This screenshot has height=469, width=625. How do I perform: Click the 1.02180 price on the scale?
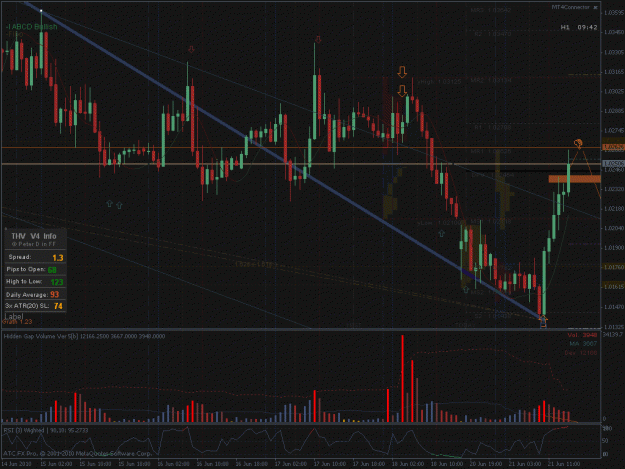pyautogui.click(x=614, y=208)
